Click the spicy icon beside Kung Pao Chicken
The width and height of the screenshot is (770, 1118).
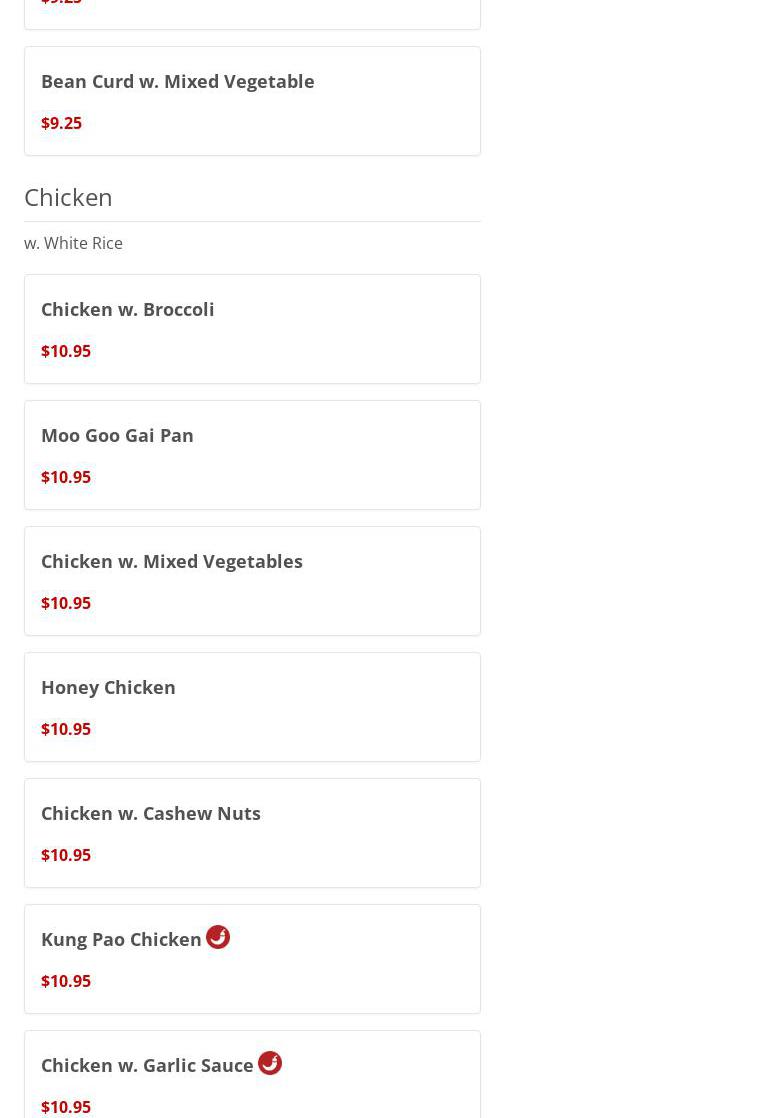pos(218,937)
